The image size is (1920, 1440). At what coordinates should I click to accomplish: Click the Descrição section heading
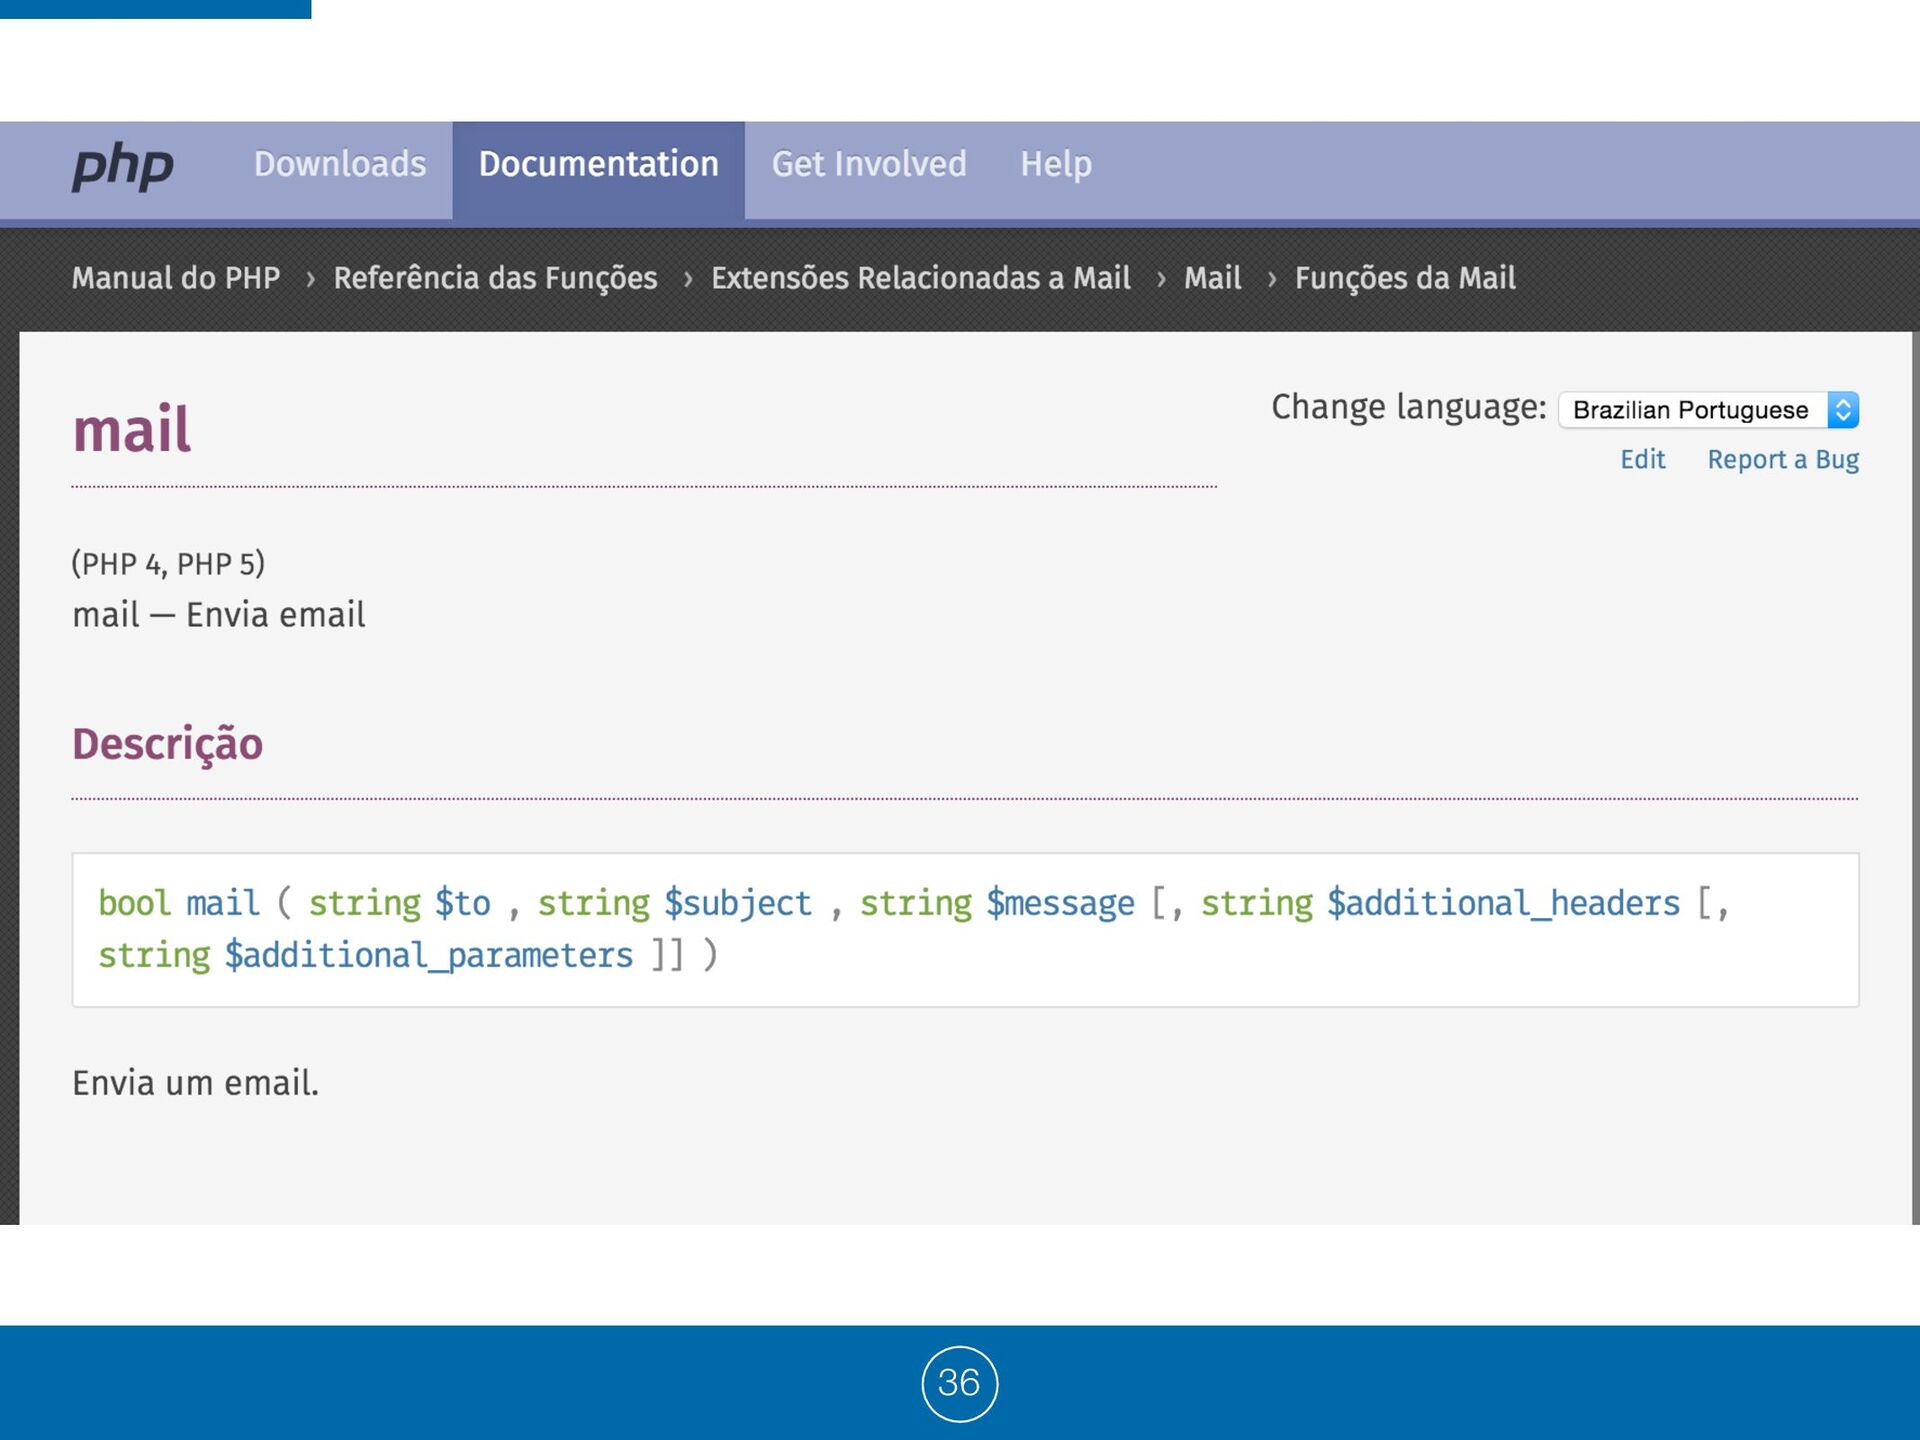(x=167, y=744)
